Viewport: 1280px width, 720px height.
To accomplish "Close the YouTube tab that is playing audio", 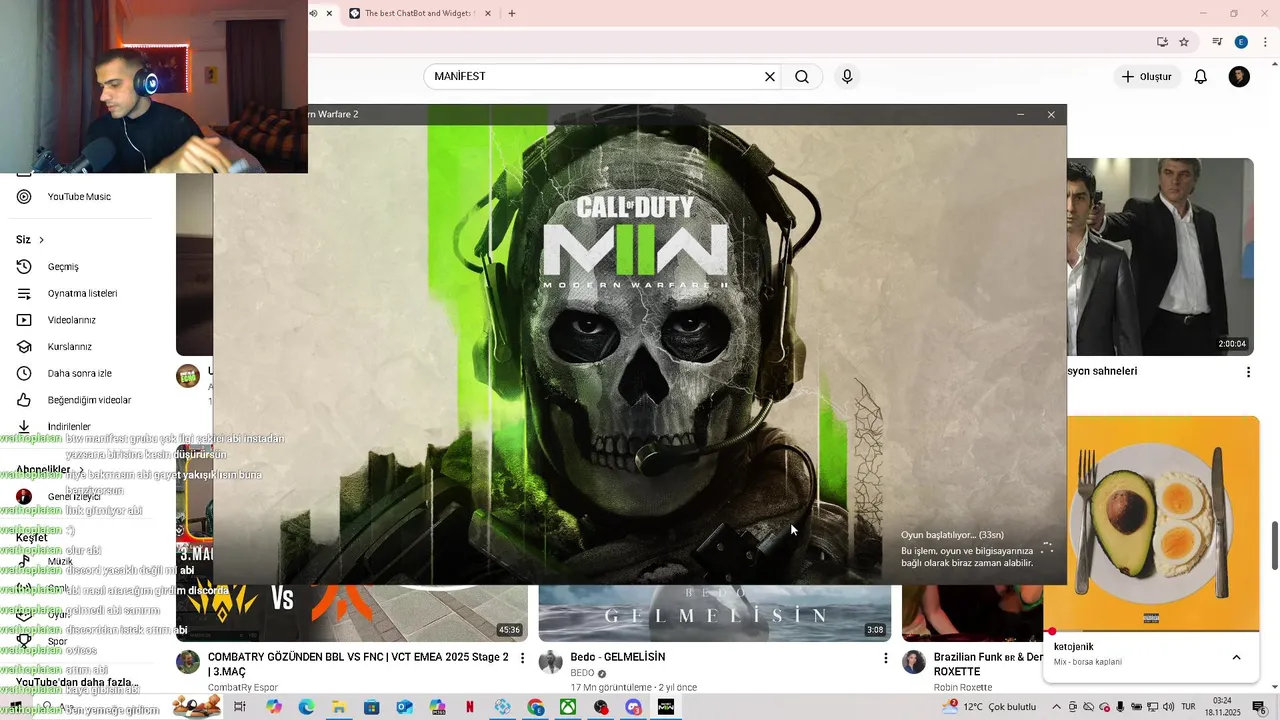I will (x=330, y=14).
